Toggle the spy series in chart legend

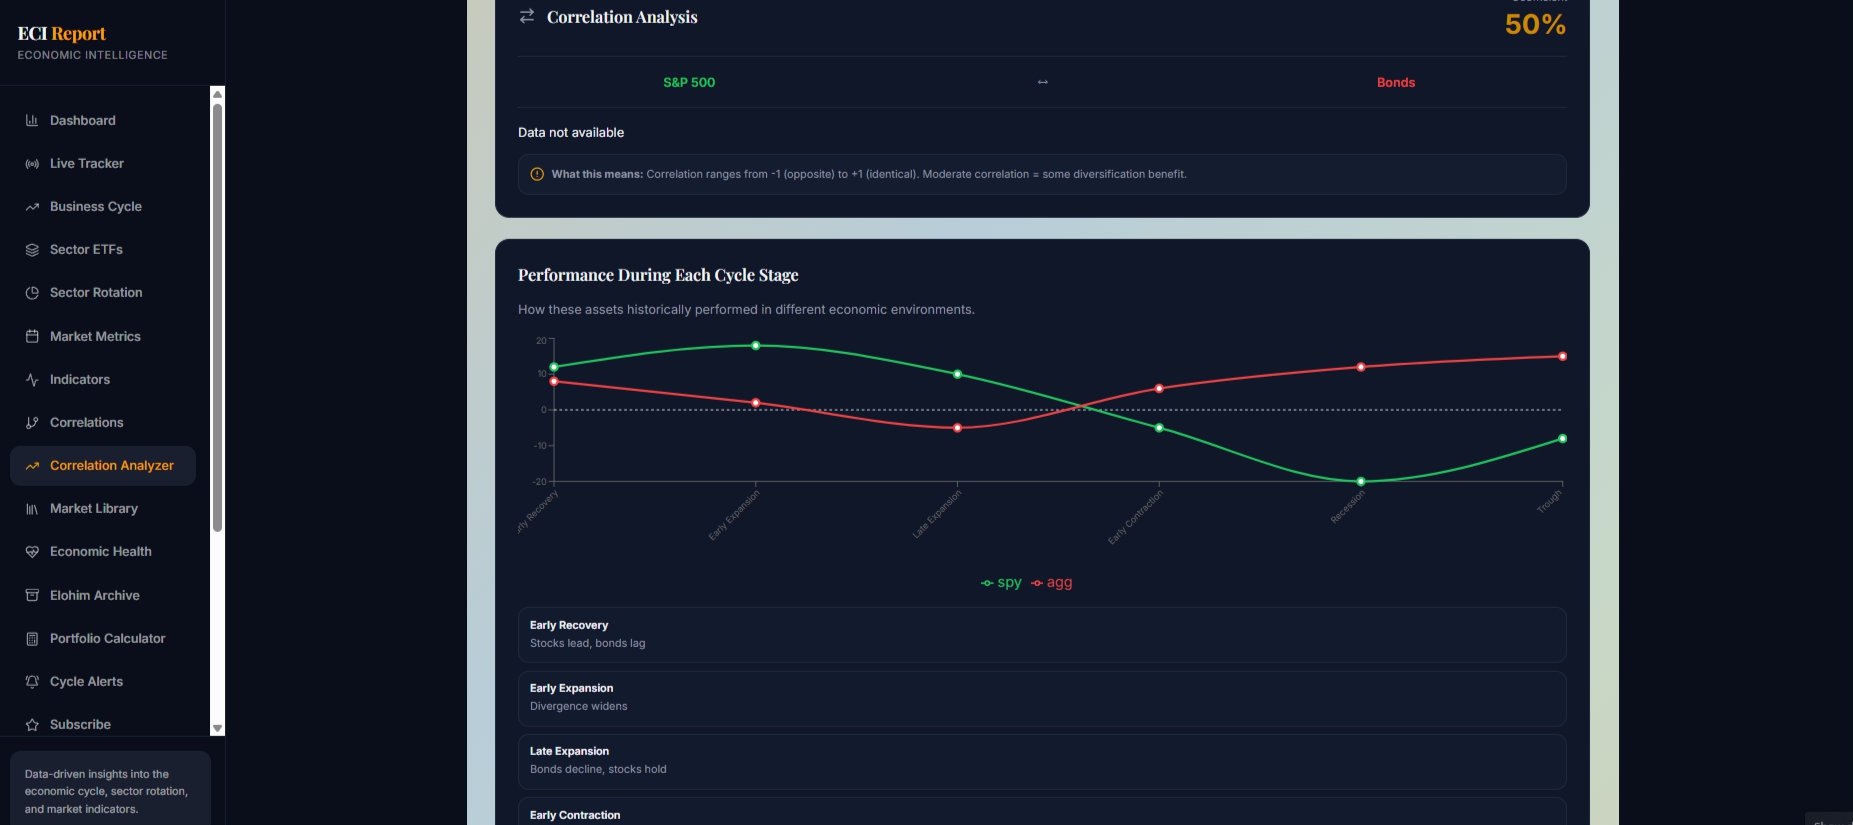pyautogui.click(x=1001, y=582)
